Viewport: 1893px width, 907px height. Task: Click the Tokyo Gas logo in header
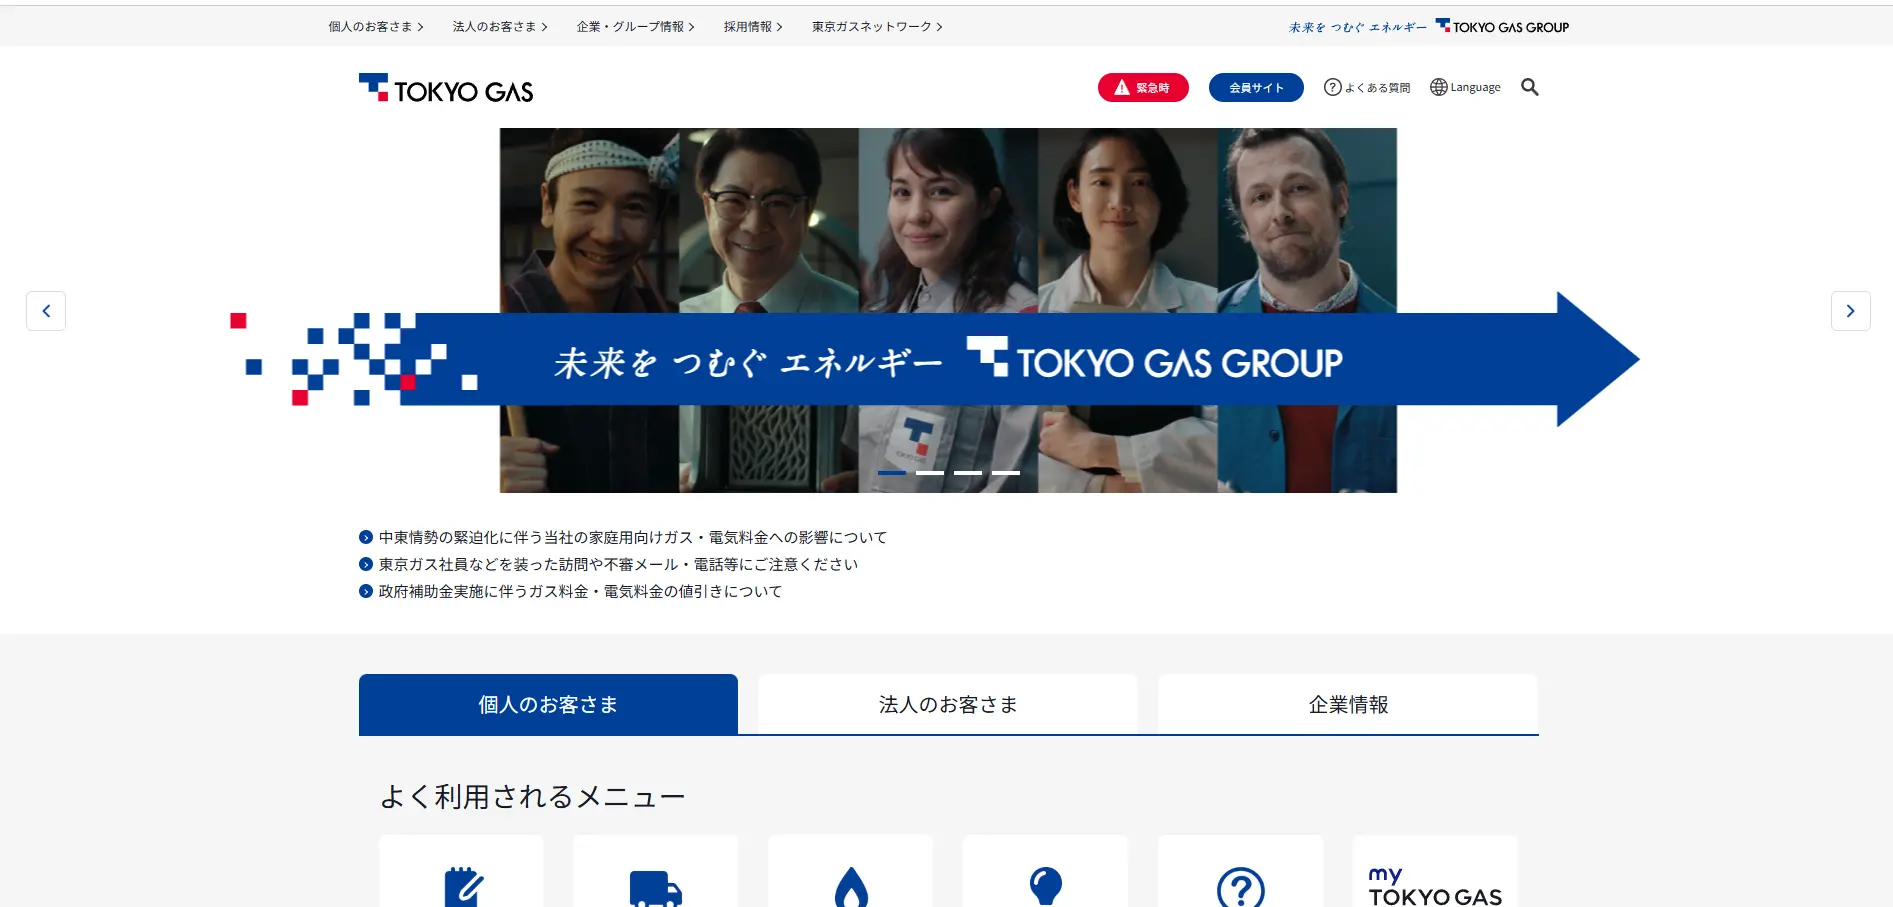tap(446, 89)
